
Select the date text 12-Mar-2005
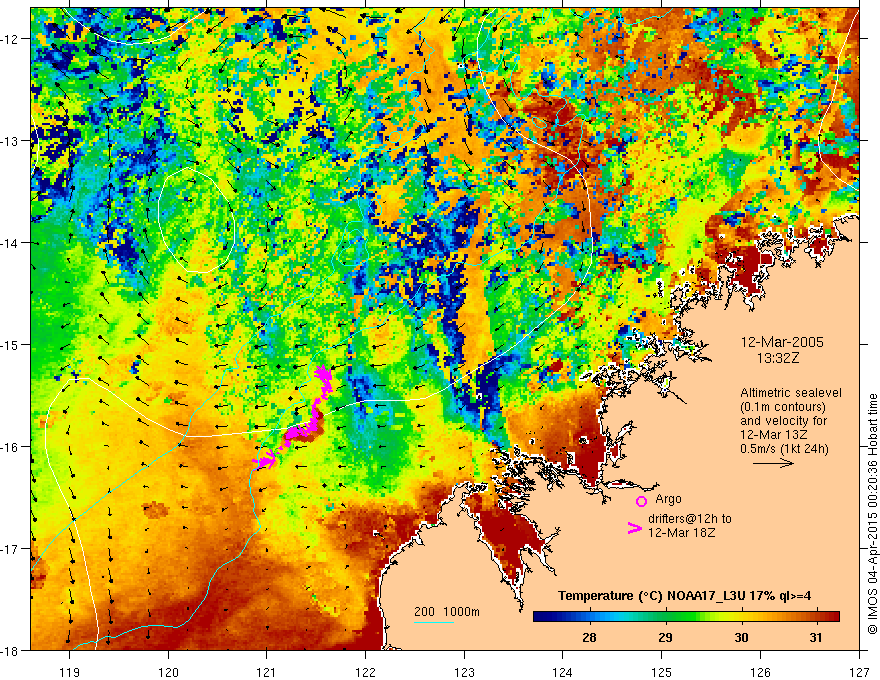point(782,342)
